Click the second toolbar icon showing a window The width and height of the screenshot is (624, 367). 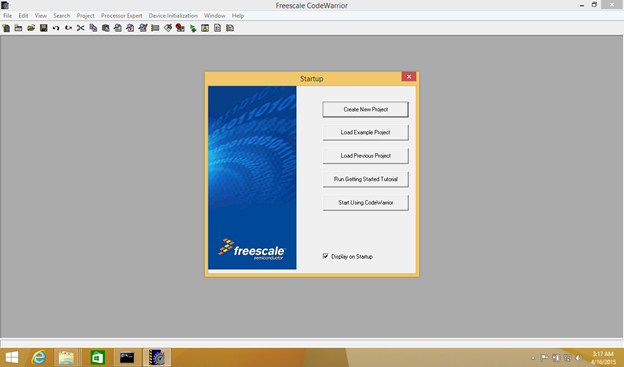(x=18, y=28)
